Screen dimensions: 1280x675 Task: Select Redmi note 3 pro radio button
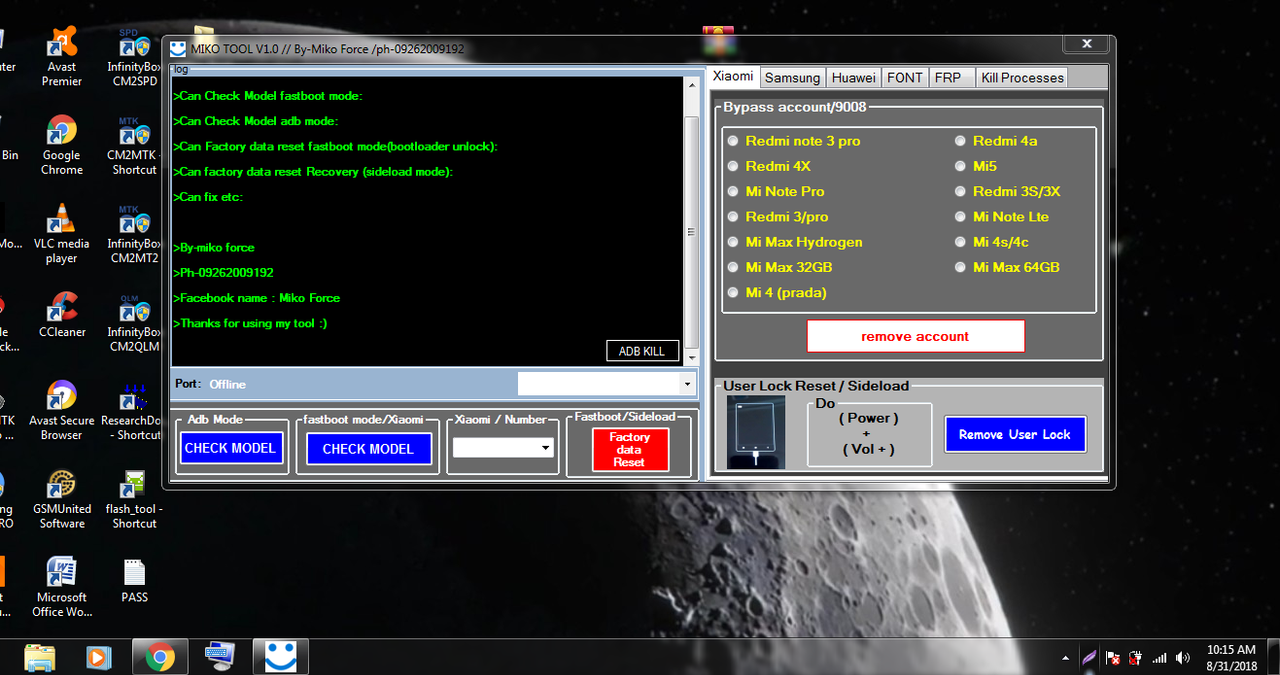point(734,141)
